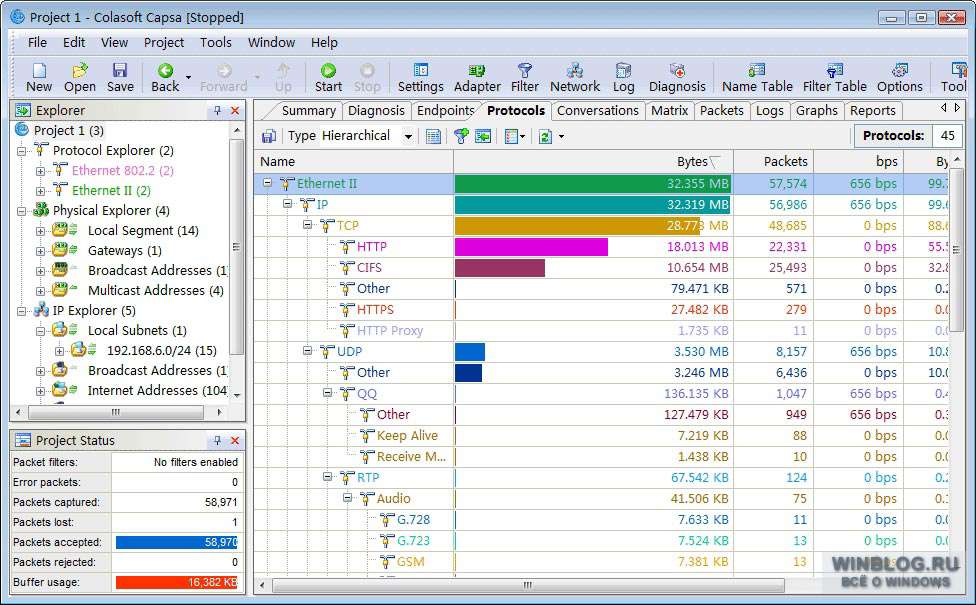
Task: Open the Project menu
Action: point(164,42)
